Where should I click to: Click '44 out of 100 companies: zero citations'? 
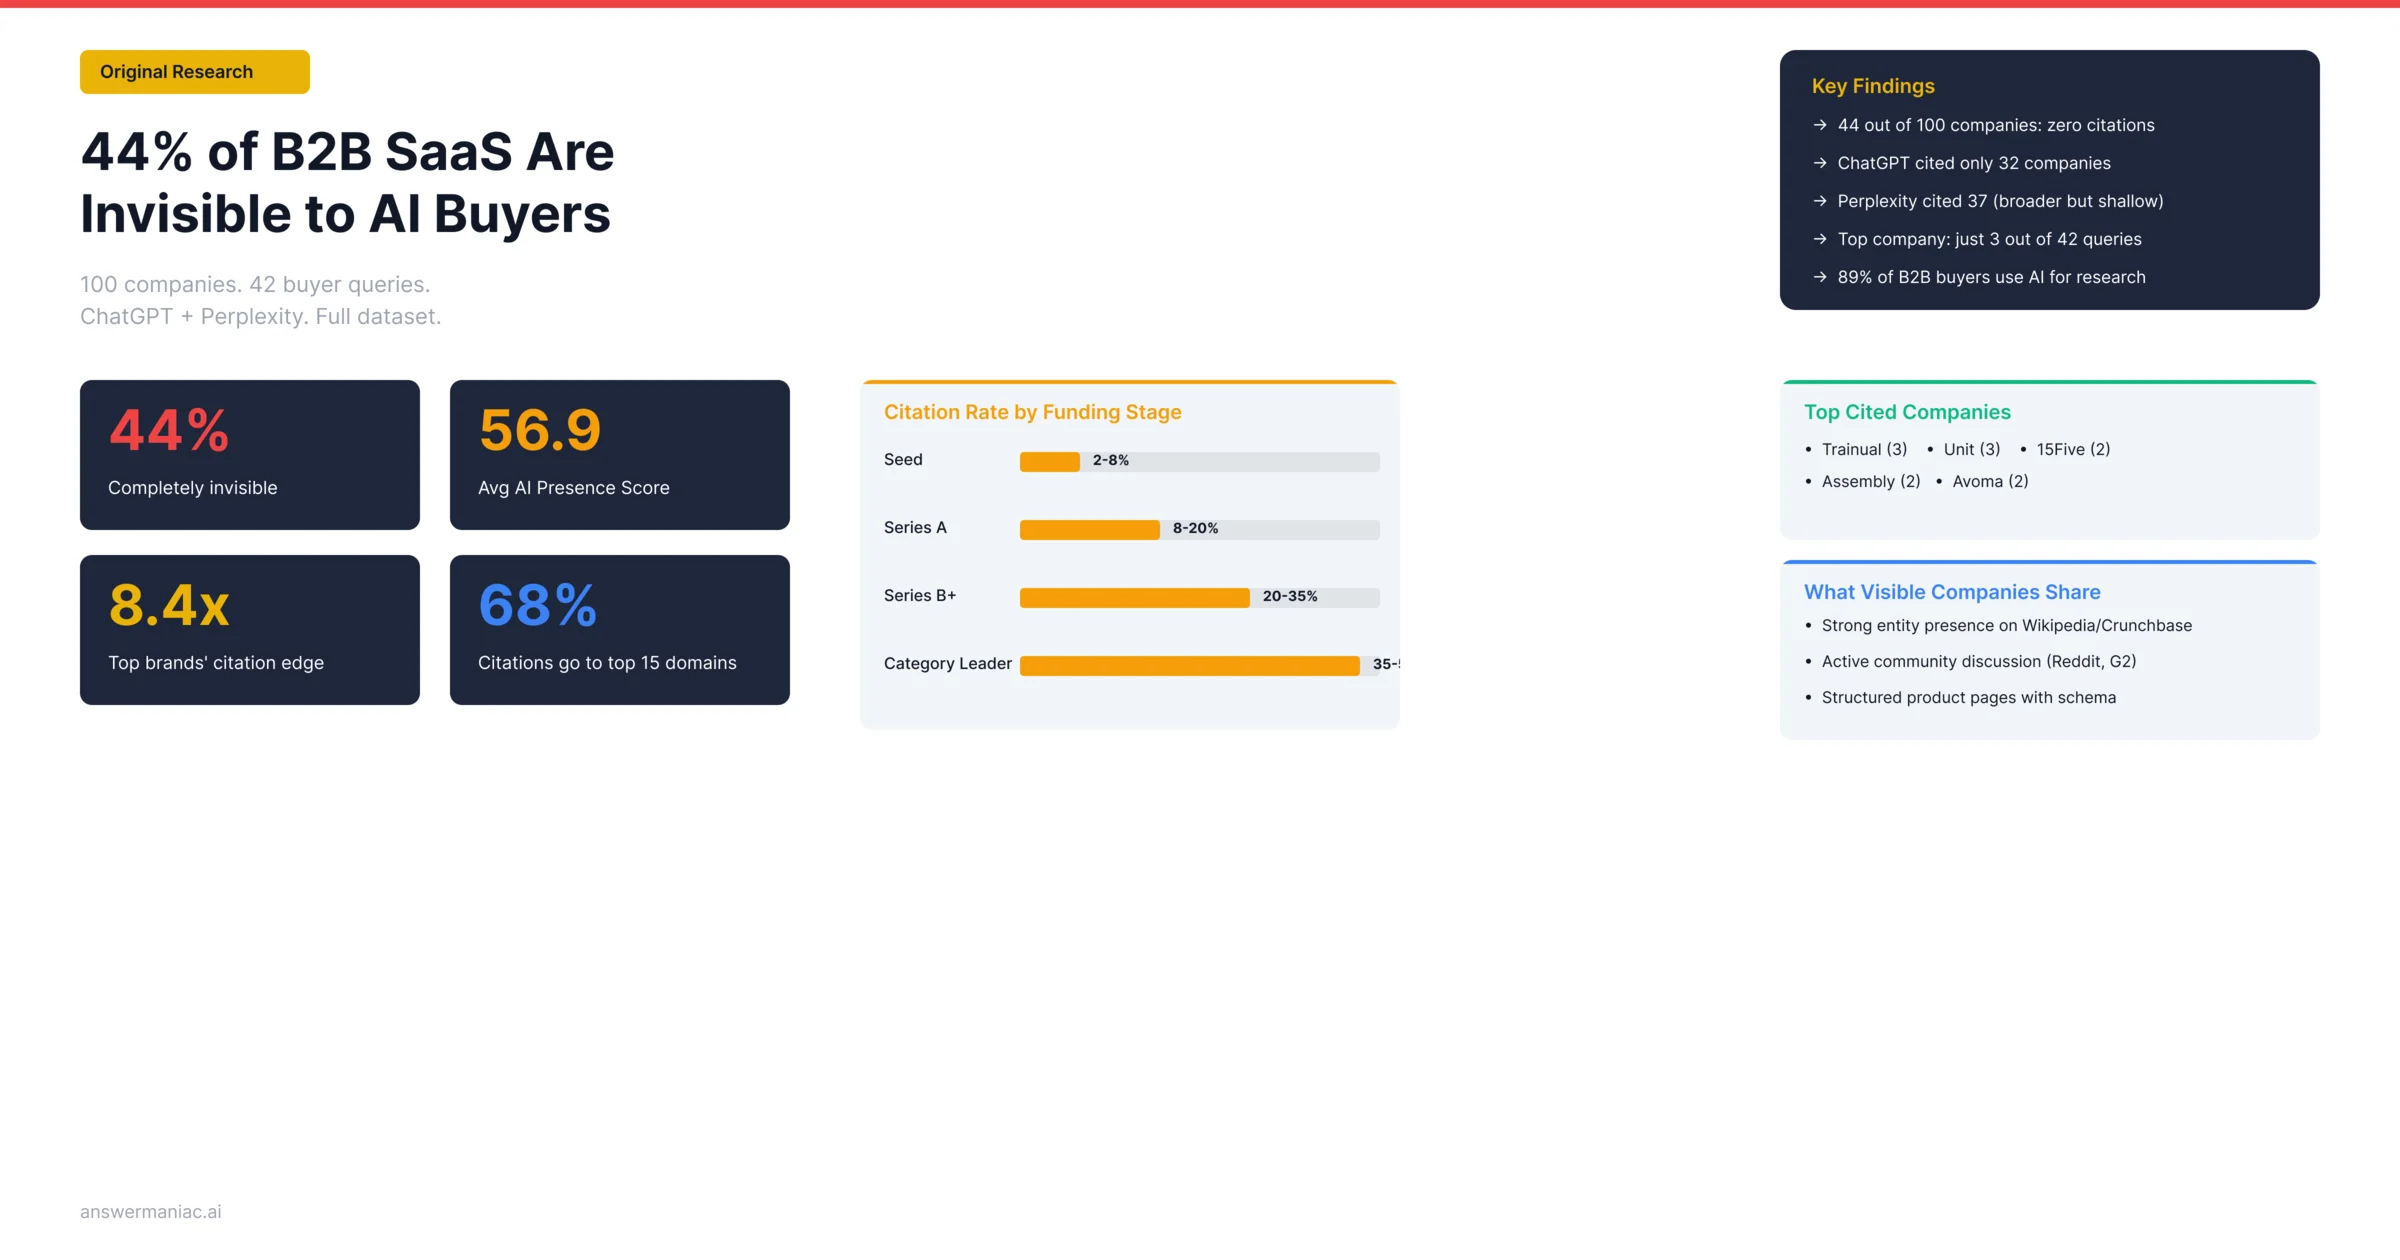(1996, 125)
